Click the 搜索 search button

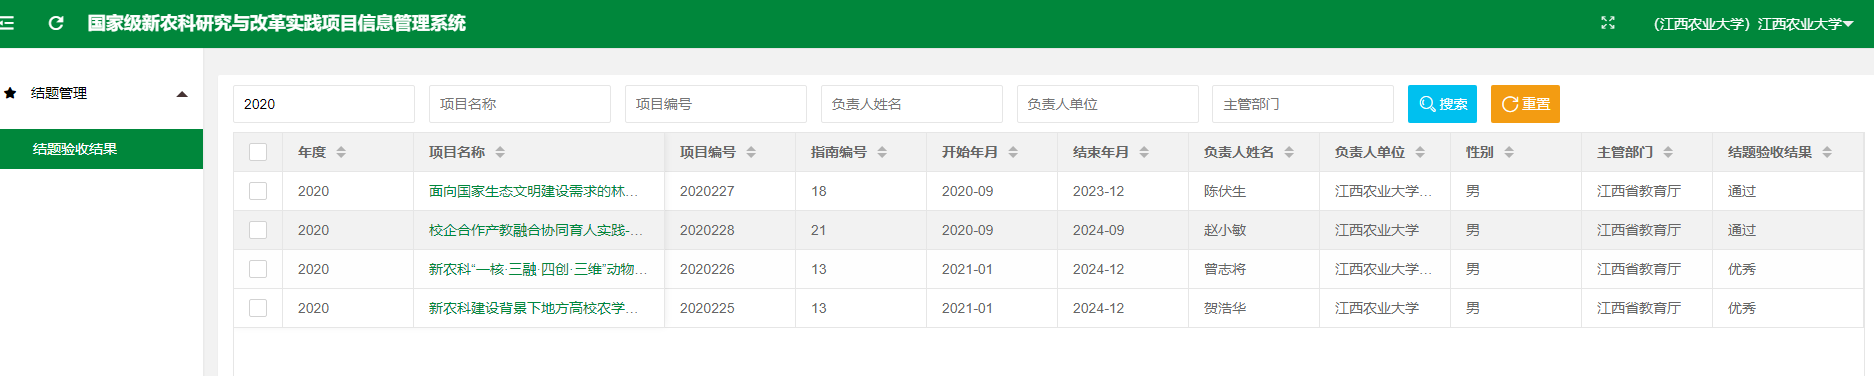tap(1442, 104)
